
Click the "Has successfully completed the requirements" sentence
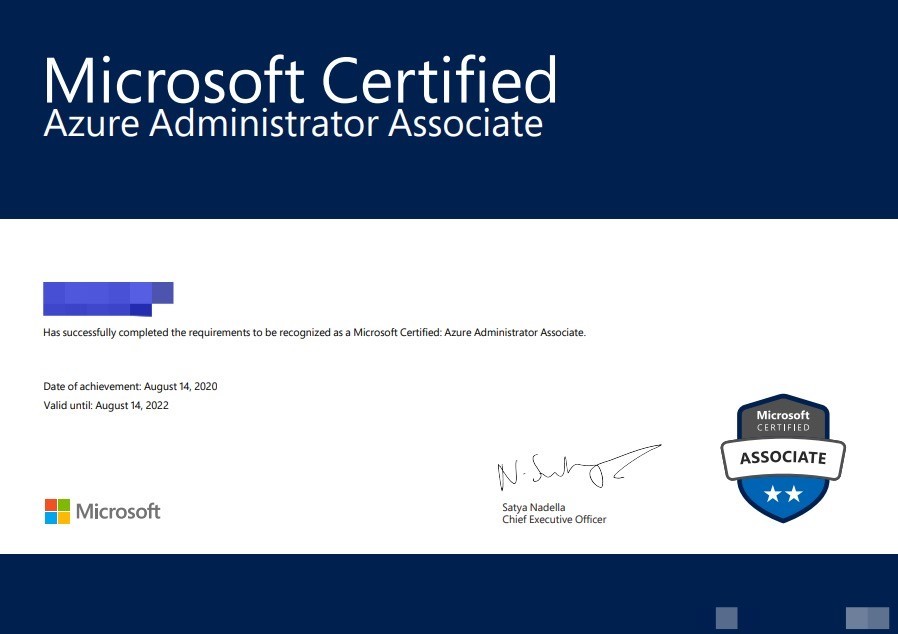tap(314, 332)
